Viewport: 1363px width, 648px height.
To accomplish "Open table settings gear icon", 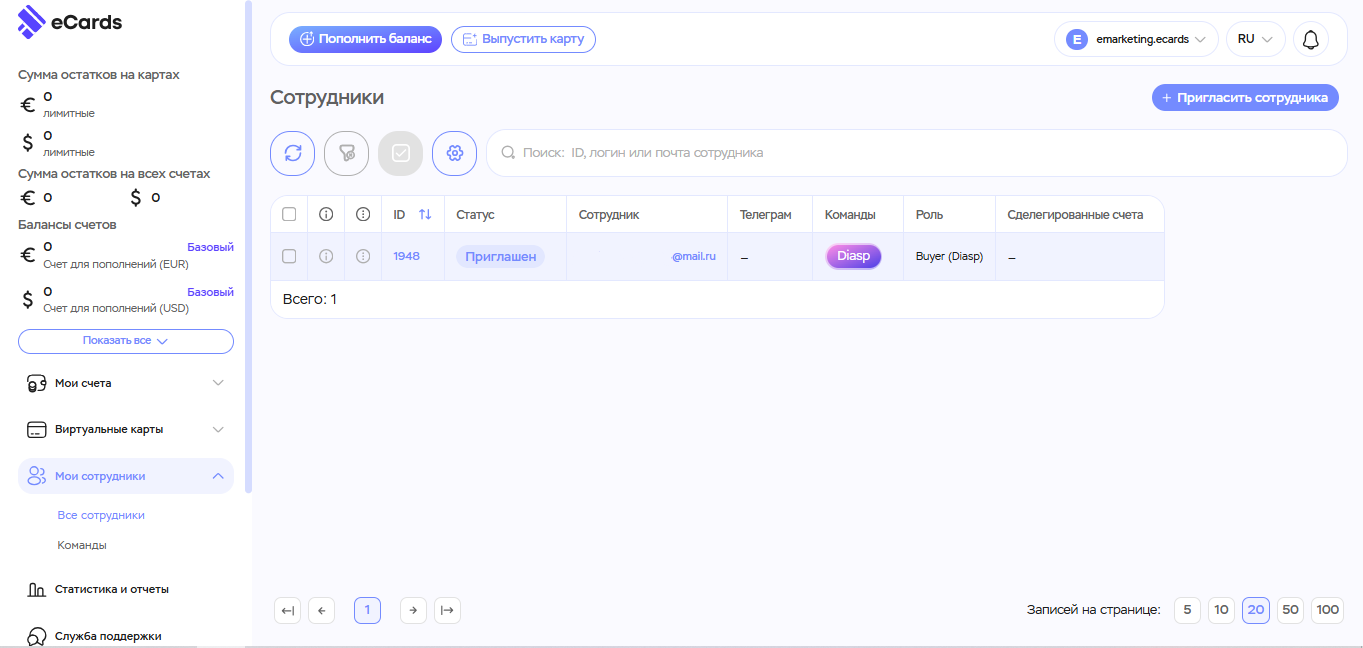I will (x=454, y=153).
